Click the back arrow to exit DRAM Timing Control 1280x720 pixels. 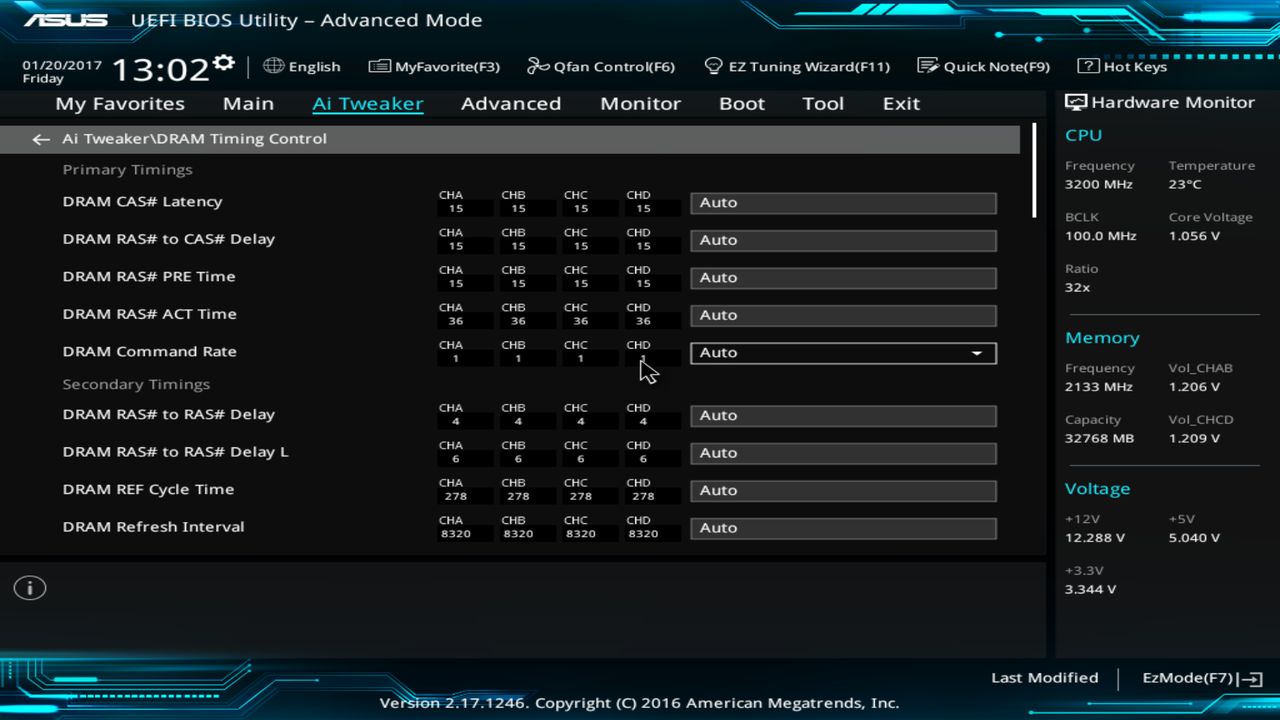pos(40,139)
